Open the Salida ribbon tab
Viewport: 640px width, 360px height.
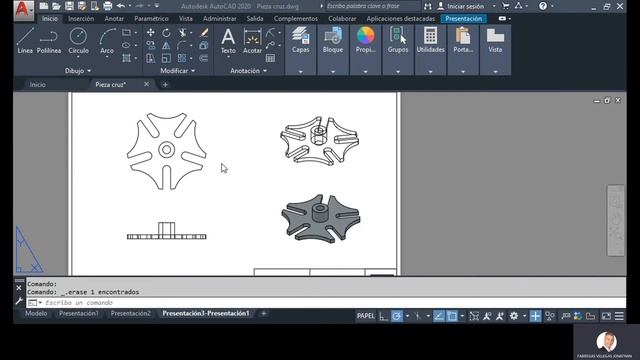pyautogui.click(x=255, y=19)
